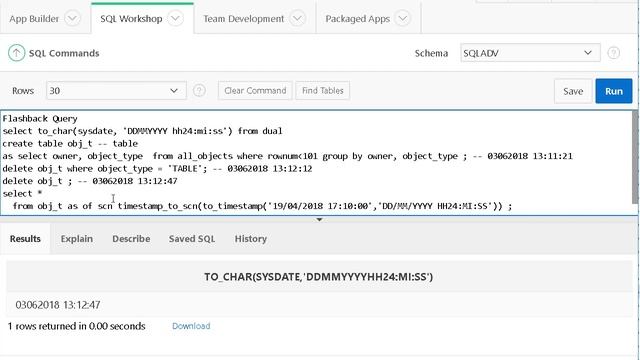The height and width of the screenshot is (360, 640).
Task: Expand the Packaged Apps chevron menu
Action: tap(402, 19)
